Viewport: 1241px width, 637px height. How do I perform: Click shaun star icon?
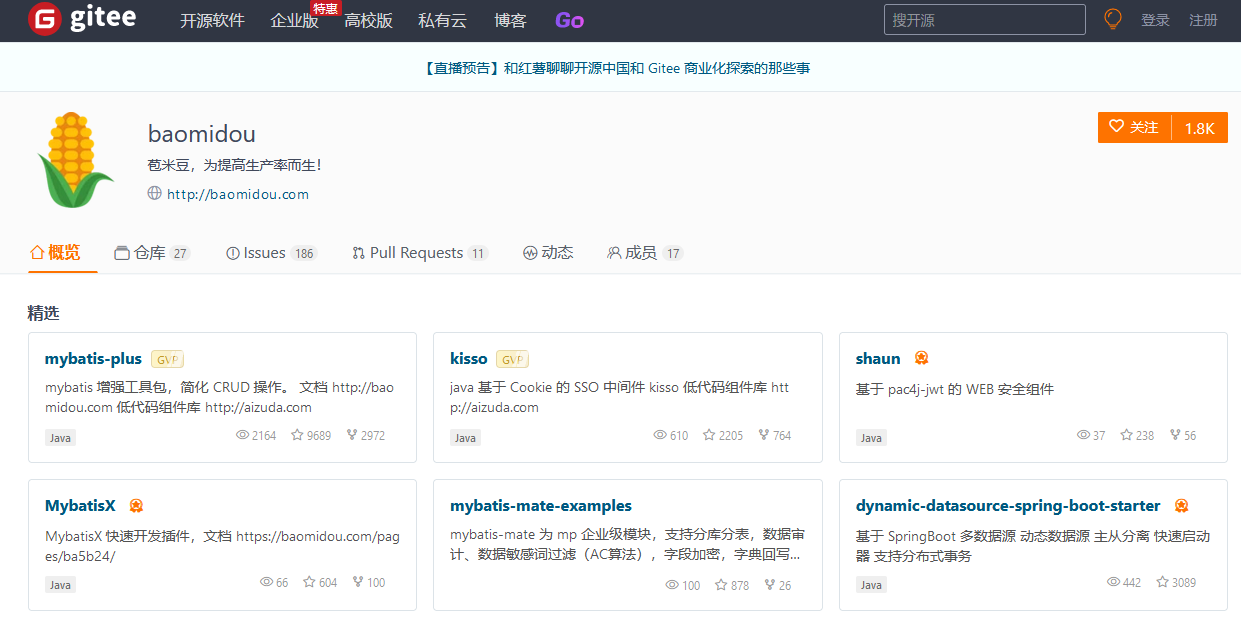click(1126, 435)
